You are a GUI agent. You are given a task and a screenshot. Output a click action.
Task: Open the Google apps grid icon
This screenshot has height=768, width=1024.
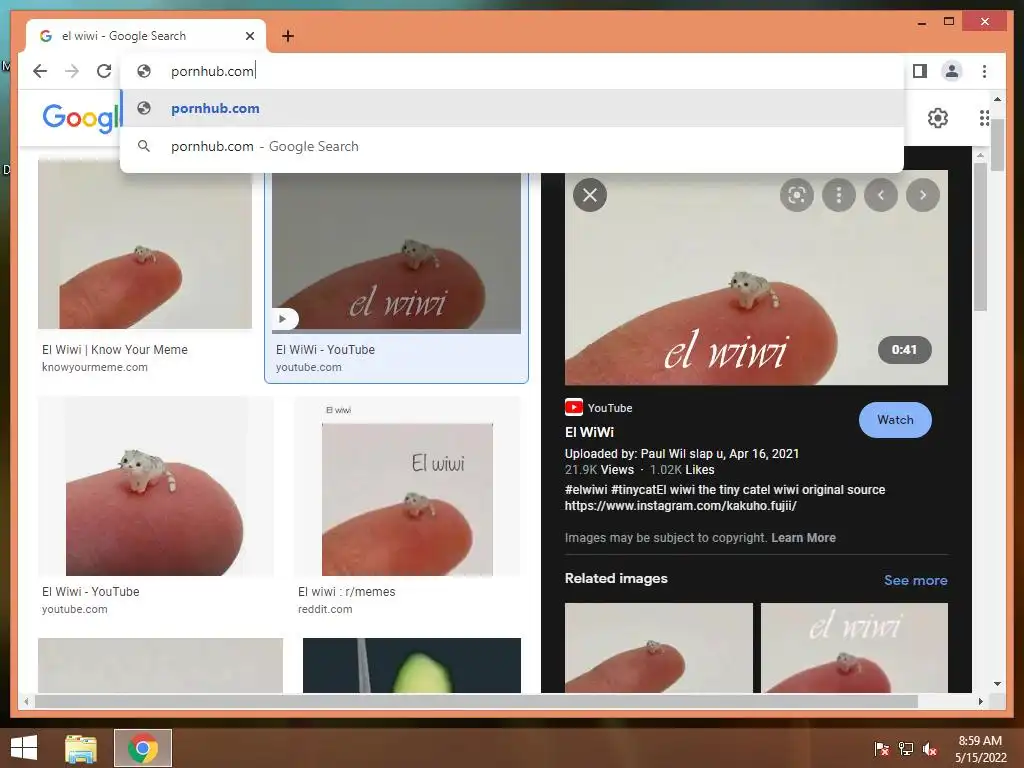[x=984, y=118]
